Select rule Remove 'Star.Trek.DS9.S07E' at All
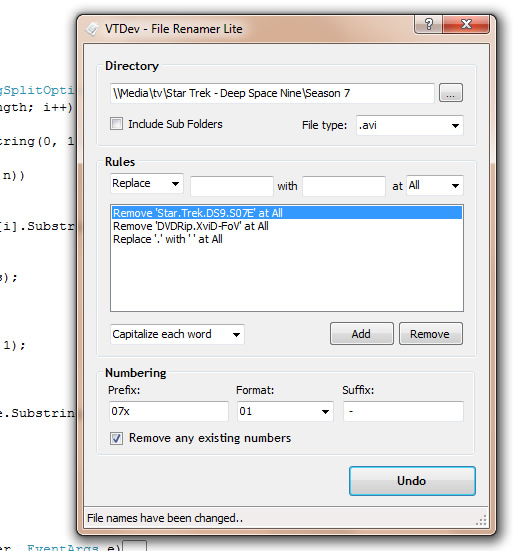This screenshot has width=513, height=551. click(x=287, y=213)
